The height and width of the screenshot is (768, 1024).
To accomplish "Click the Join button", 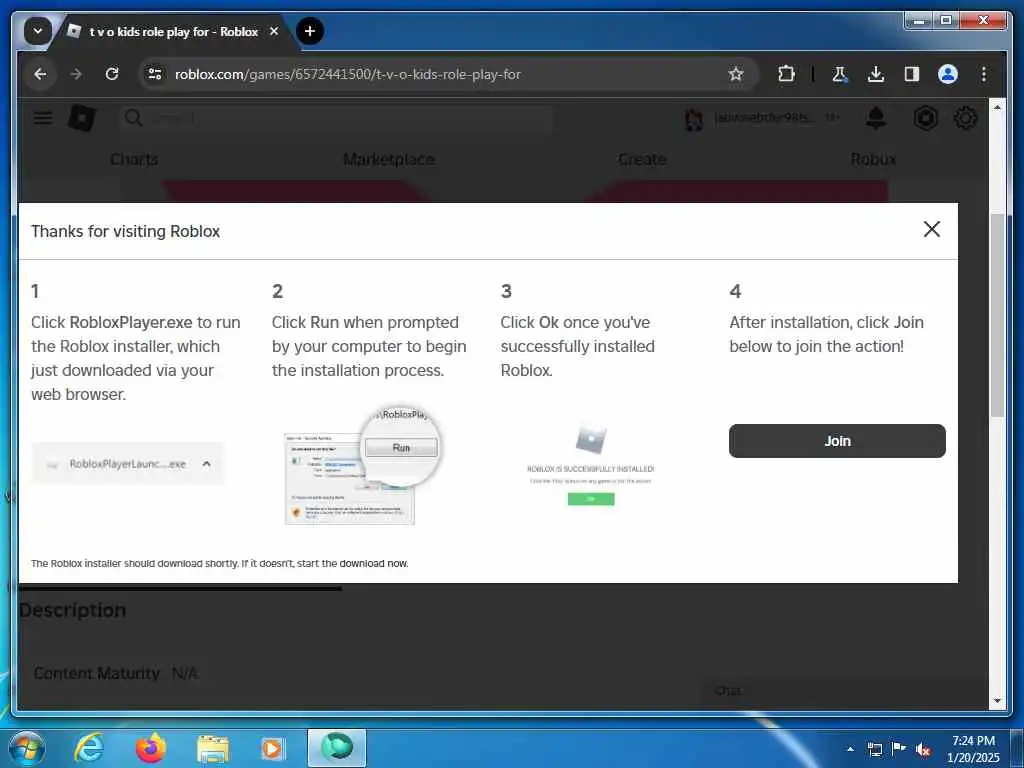I will pos(837,441).
